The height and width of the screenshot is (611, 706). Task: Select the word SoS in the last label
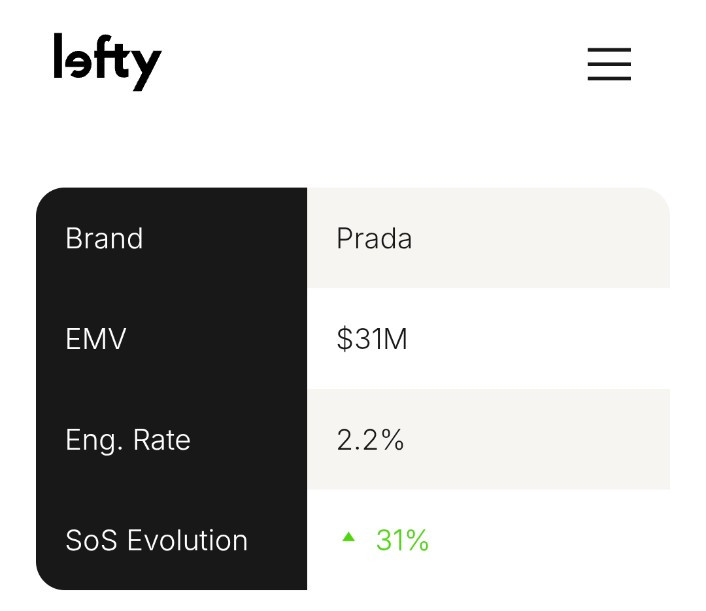[91, 540]
